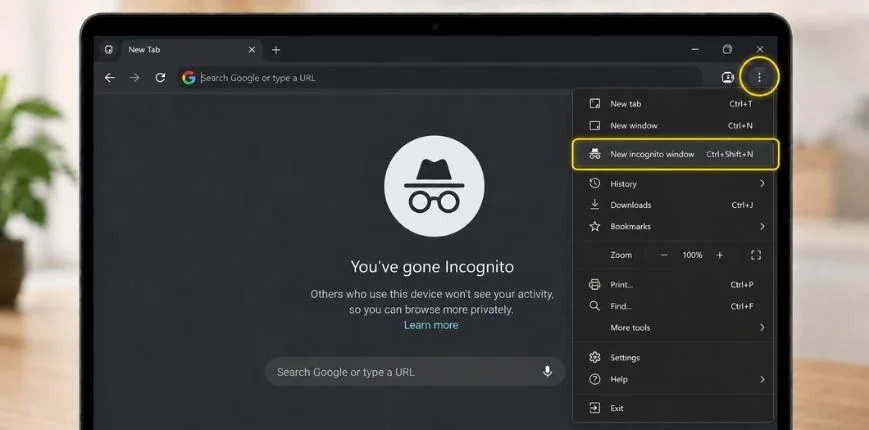Click the forward navigation arrow
The width and height of the screenshot is (869, 430).
pos(134,78)
